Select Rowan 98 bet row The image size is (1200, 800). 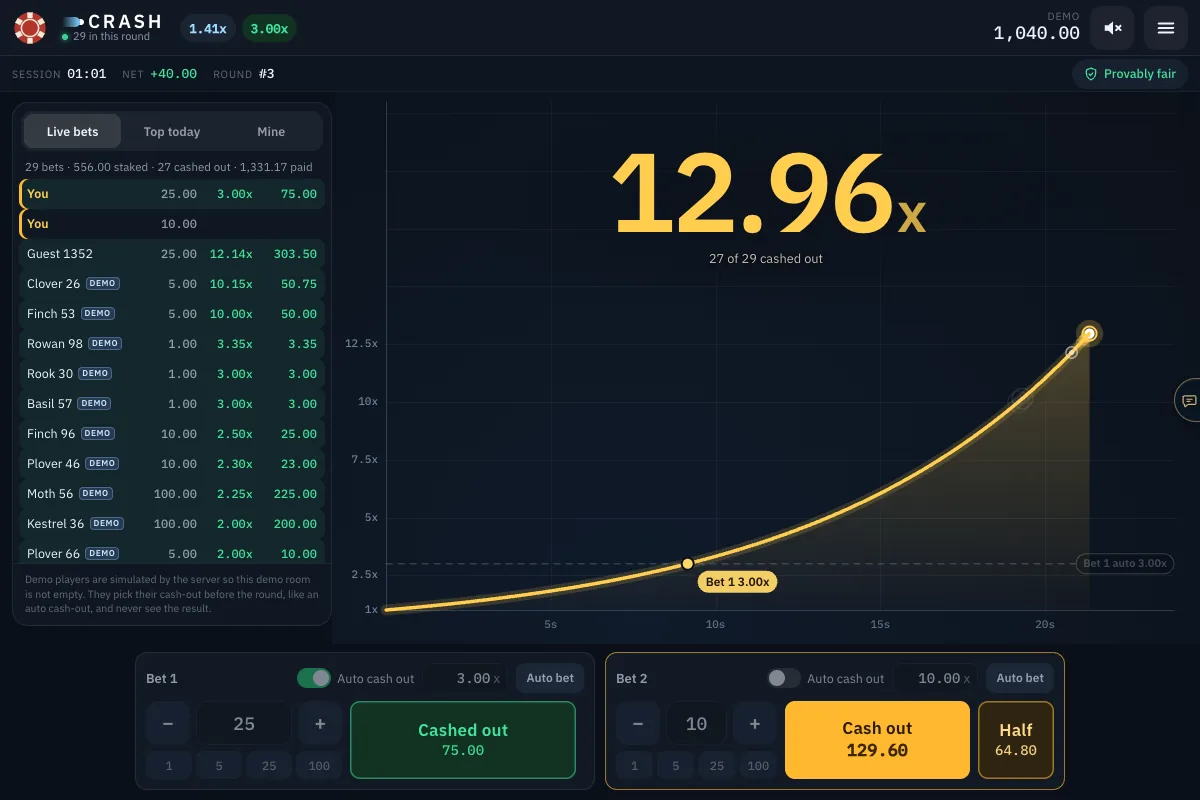click(172, 344)
